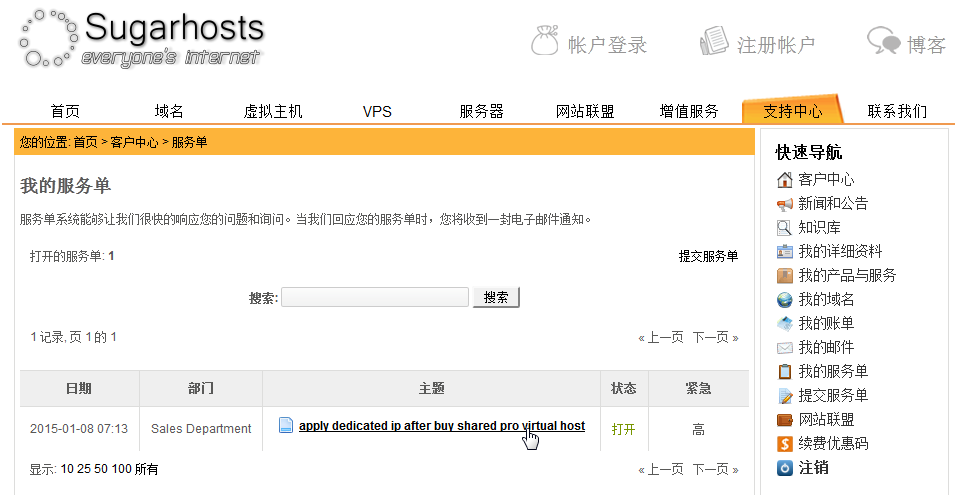Open 我的账单 in quick navigation

pos(826,323)
